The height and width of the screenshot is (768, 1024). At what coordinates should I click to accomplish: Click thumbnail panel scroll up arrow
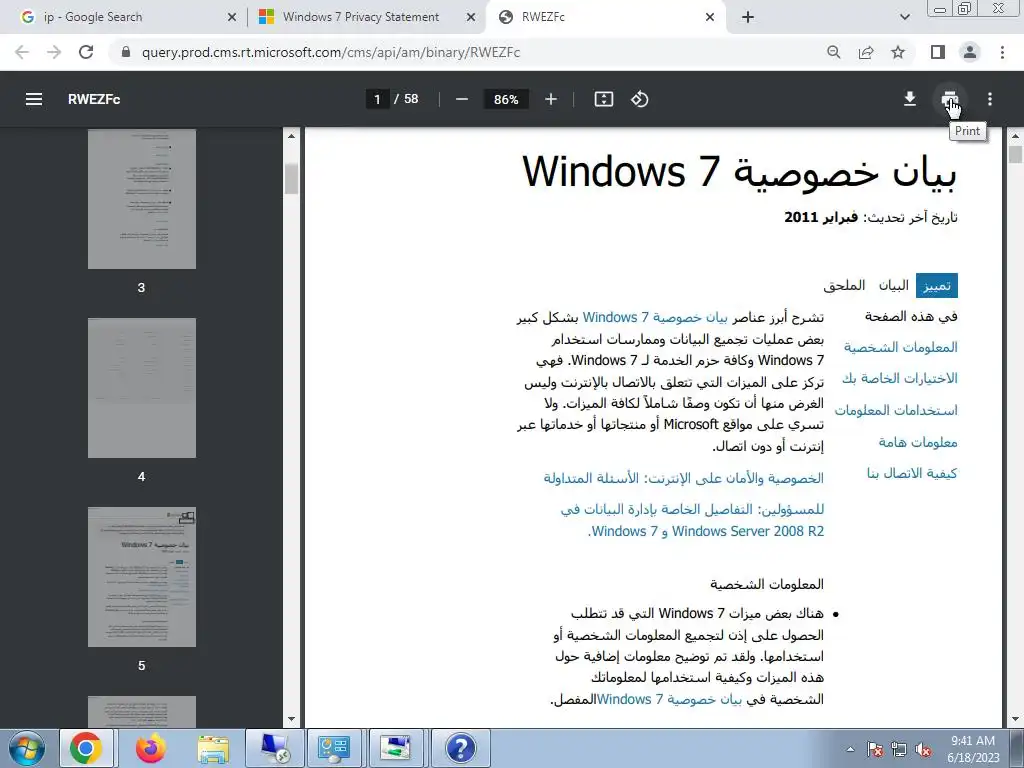[x=291, y=136]
